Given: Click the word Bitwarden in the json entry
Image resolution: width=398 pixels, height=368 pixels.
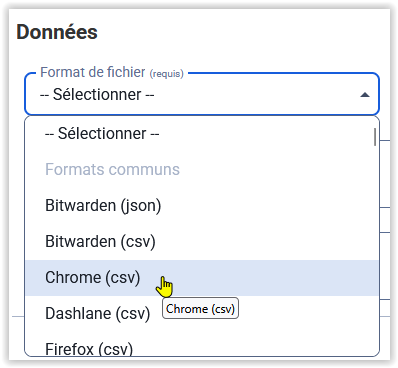Looking at the screenshot, I should point(80,205).
